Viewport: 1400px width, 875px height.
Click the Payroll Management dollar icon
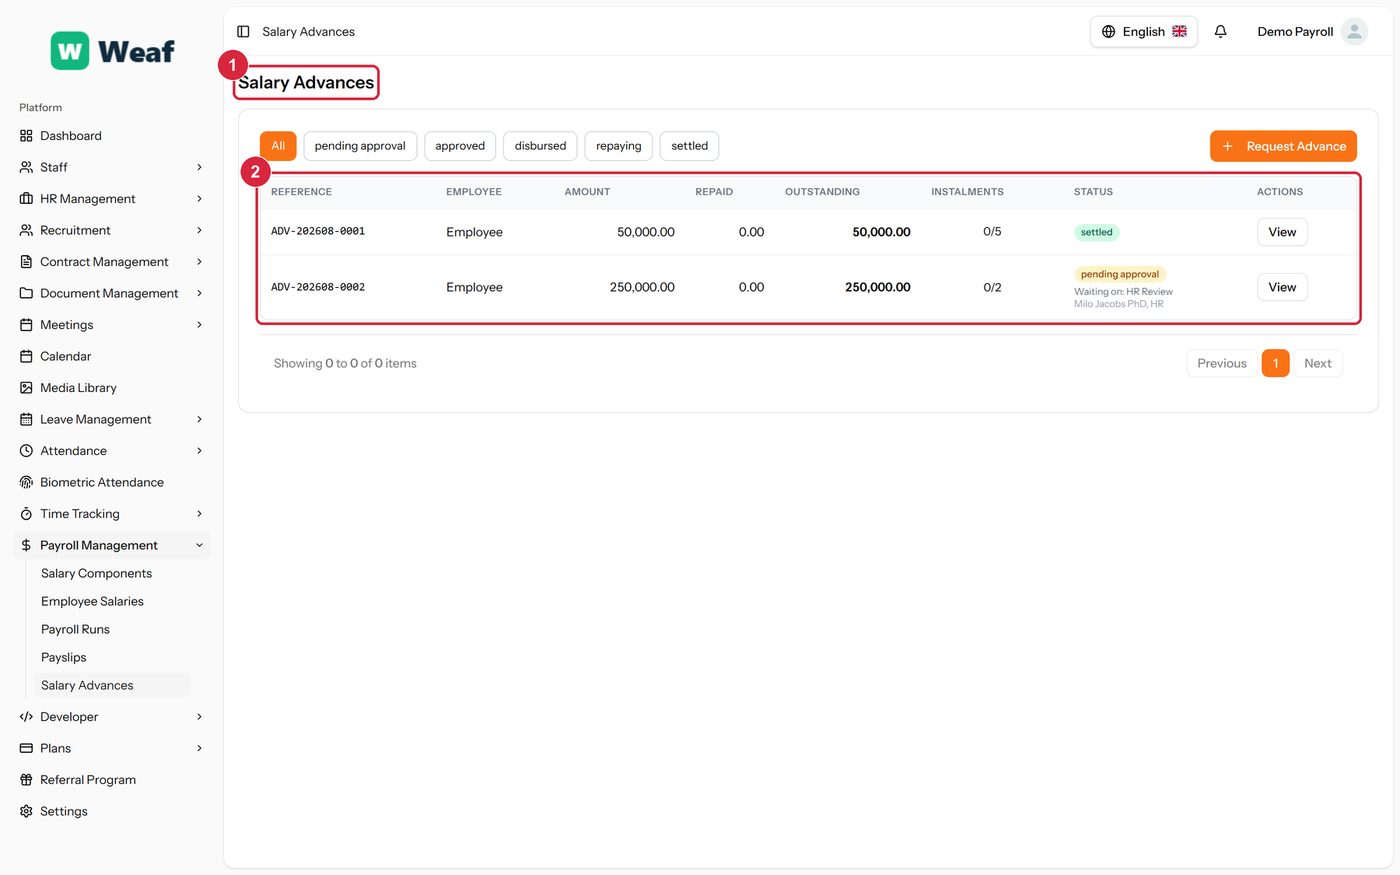pyautogui.click(x=26, y=545)
